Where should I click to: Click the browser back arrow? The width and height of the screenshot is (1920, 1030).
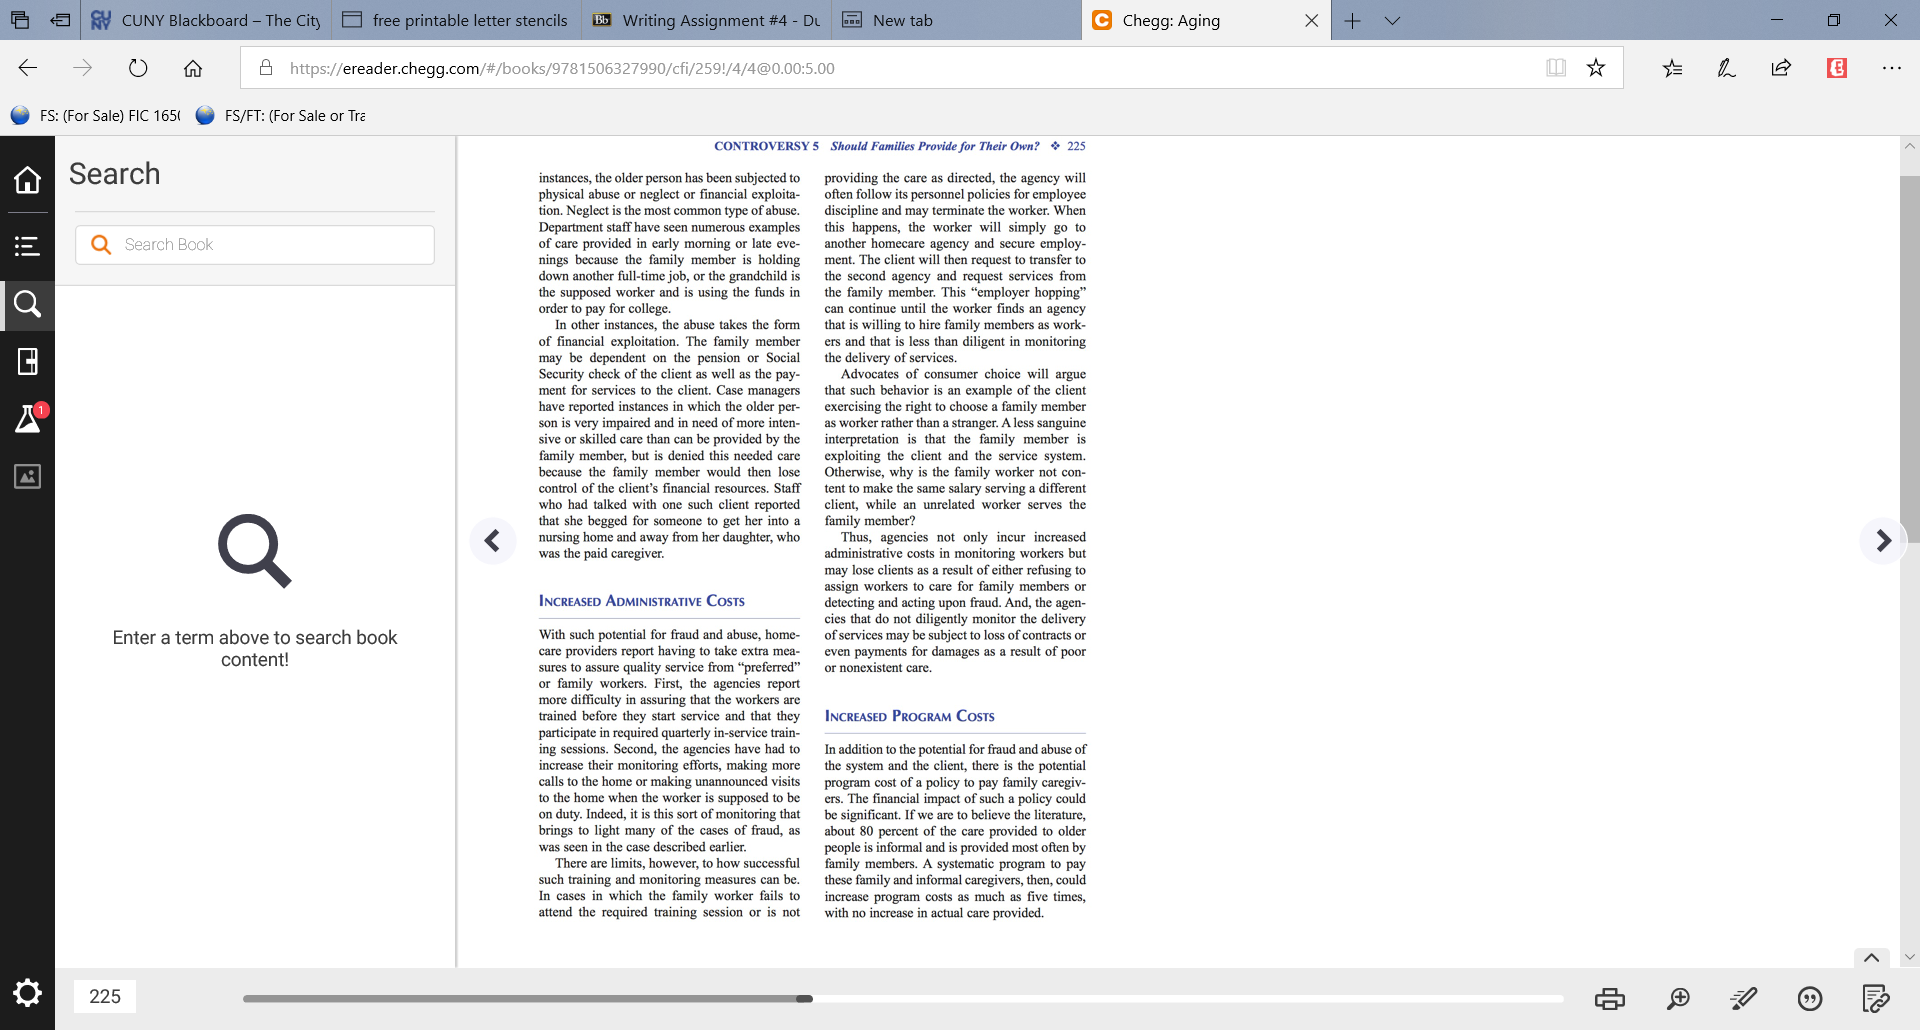click(x=28, y=68)
